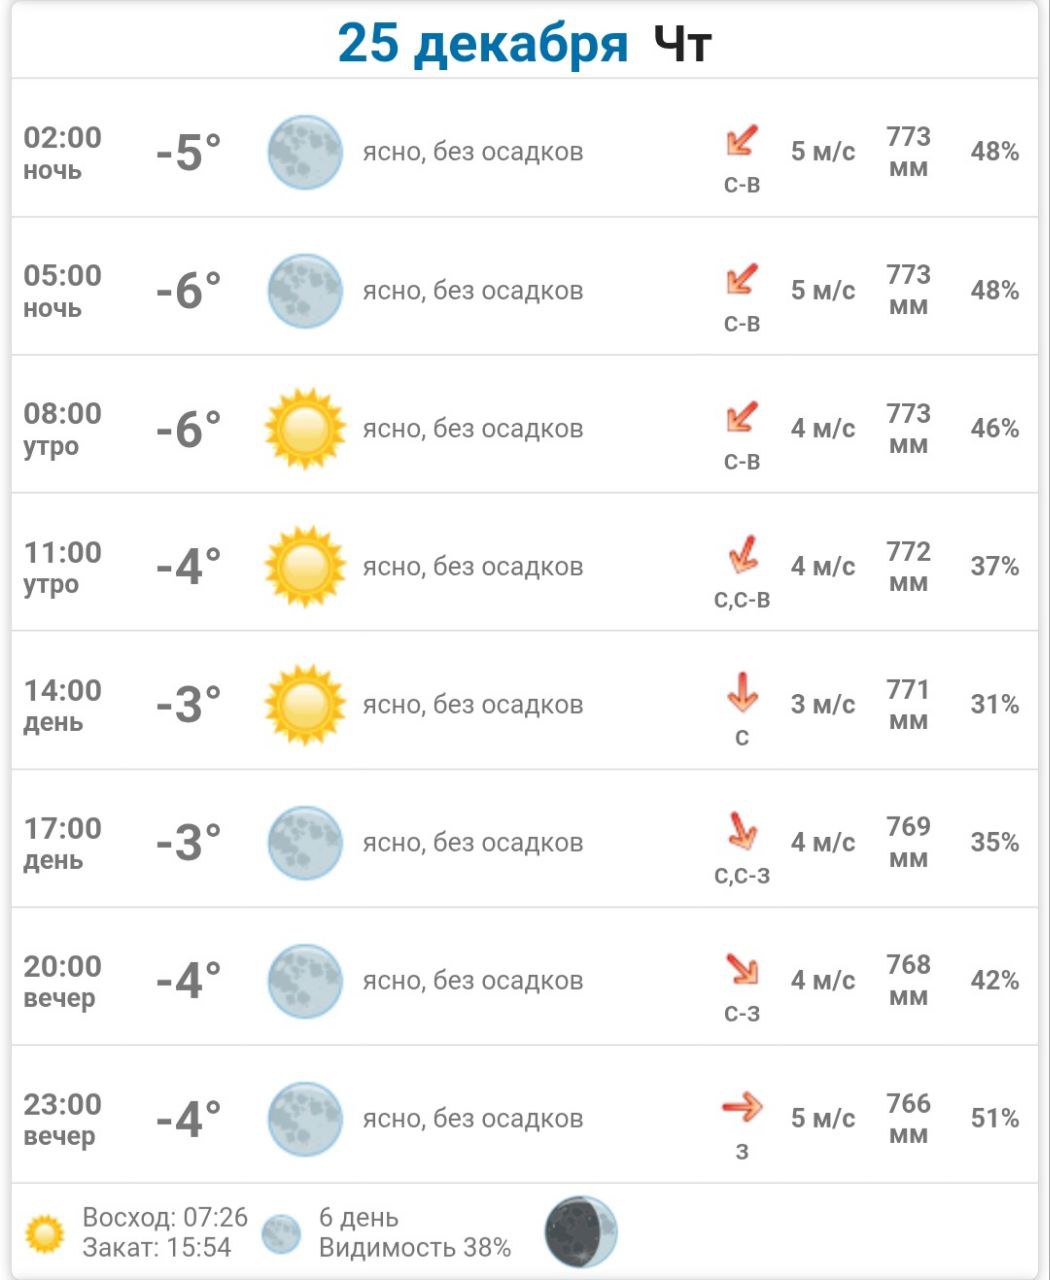
Task: Click the 766 мм pressure value
Action: point(908,1118)
